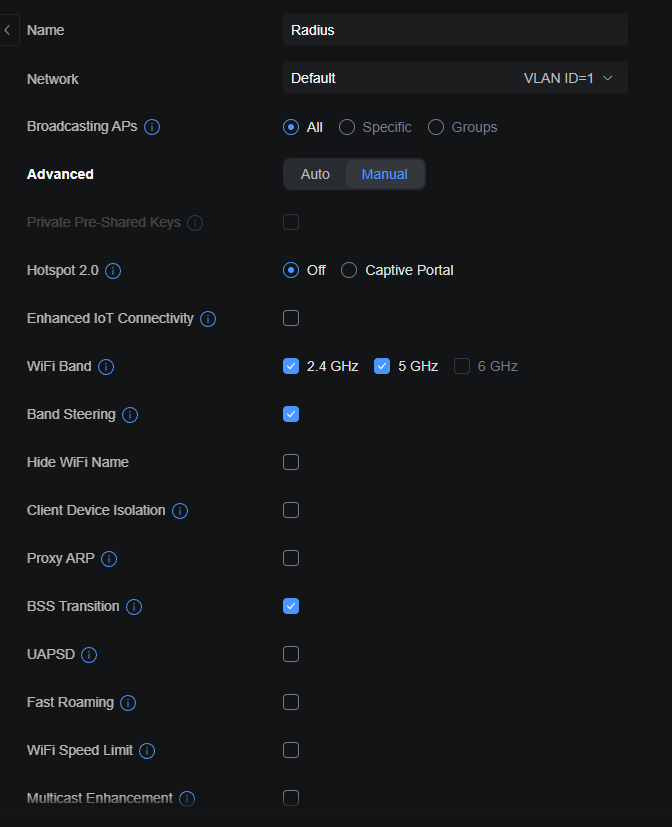The width and height of the screenshot is (672, 827).
Task: Click info icon beside Client Device Isolation
Action: pyautogui.click(x=180, y=511)
